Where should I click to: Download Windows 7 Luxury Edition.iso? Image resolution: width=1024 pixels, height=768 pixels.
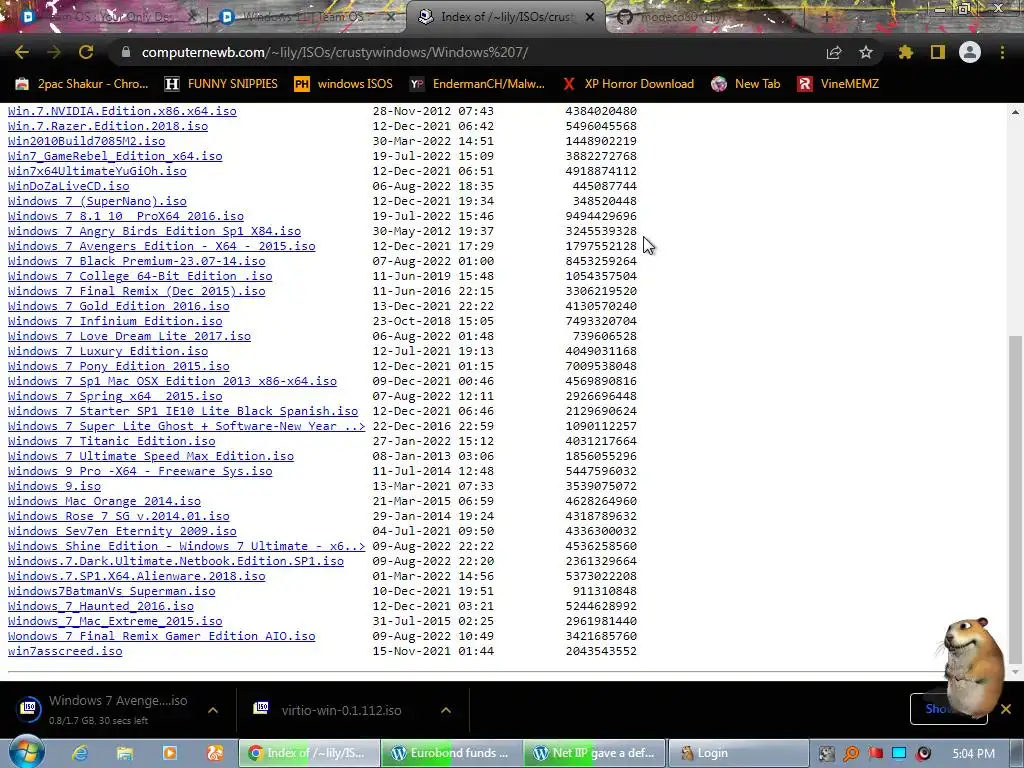tap(108, 351)
